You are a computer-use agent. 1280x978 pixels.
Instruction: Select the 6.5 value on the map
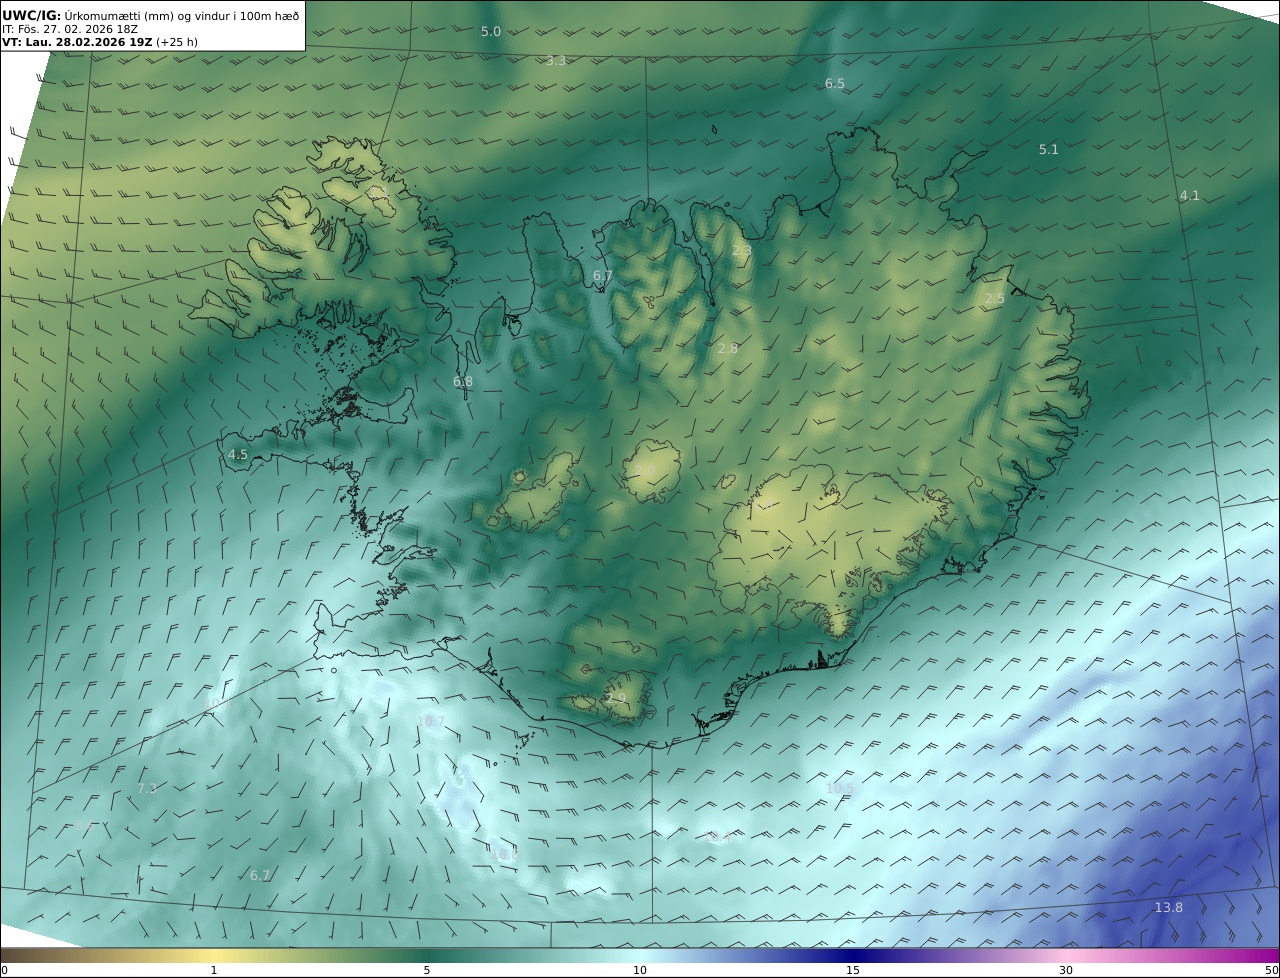[x=835, y=84]
